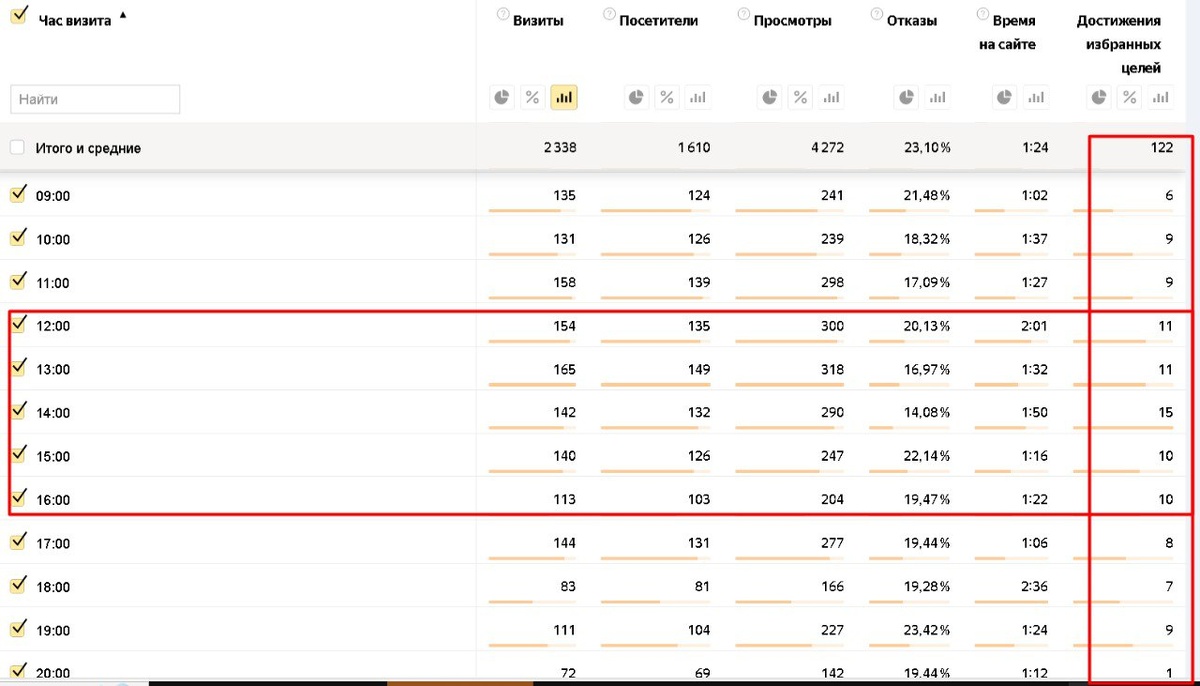Check the Итого и средние checkbox
The width and height of the screenshot is (1200, 686).
coord(17,147)
